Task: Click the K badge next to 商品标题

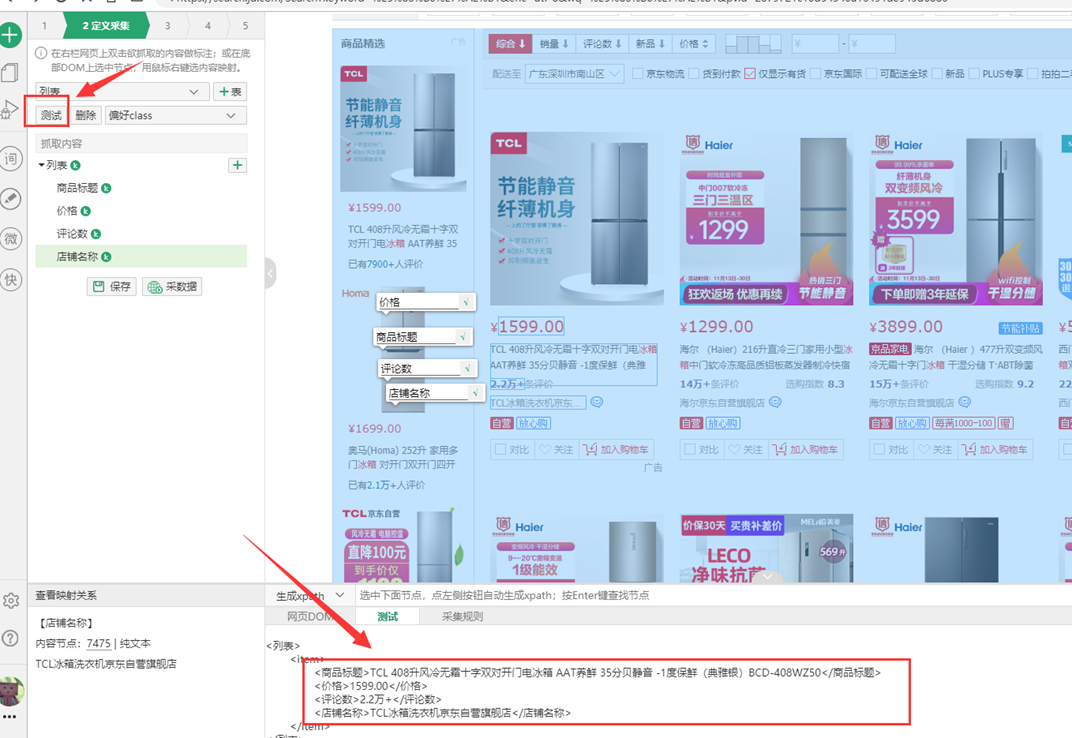Action: [x=106, y=188]
